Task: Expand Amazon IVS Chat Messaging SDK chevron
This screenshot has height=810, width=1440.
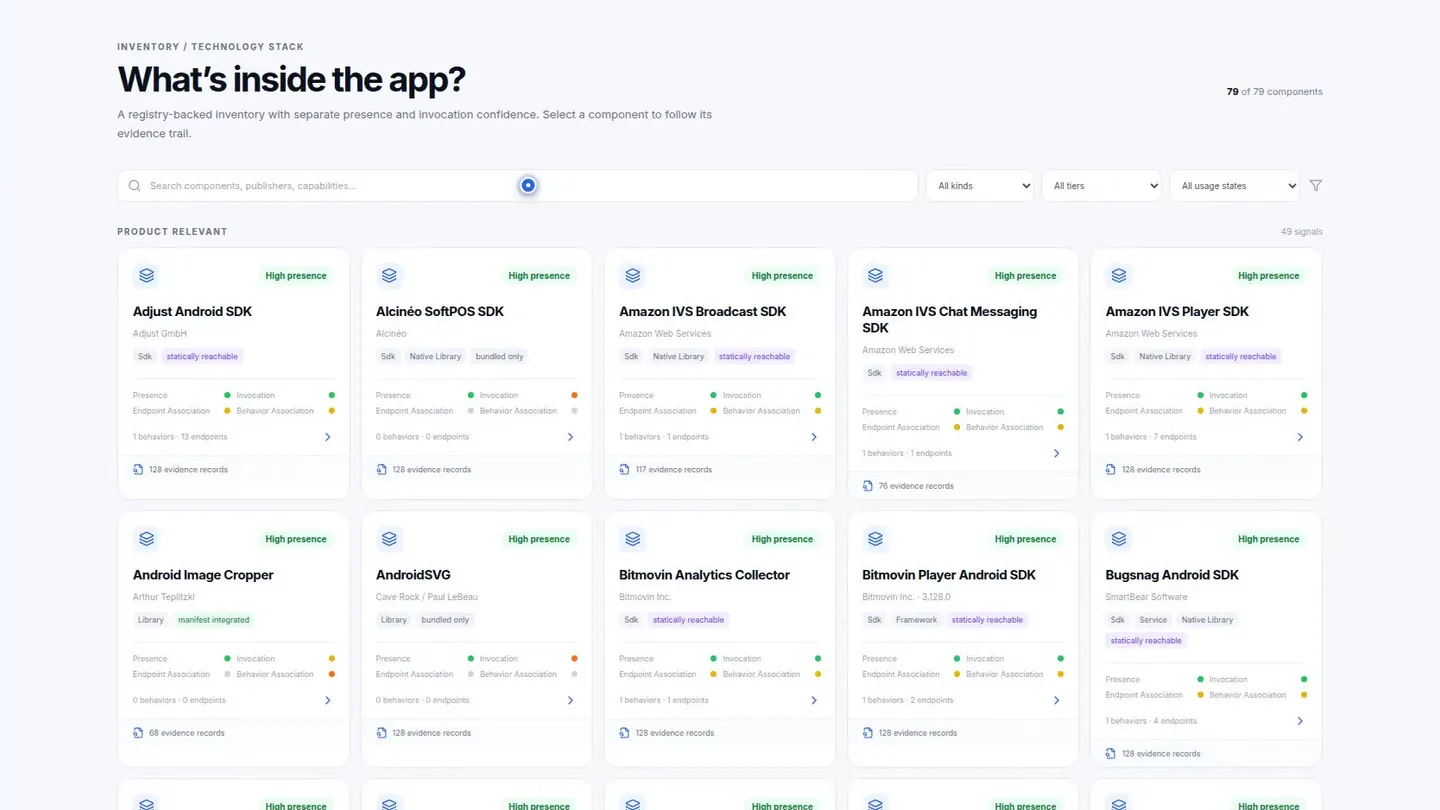Action: tap(1056, 454)
